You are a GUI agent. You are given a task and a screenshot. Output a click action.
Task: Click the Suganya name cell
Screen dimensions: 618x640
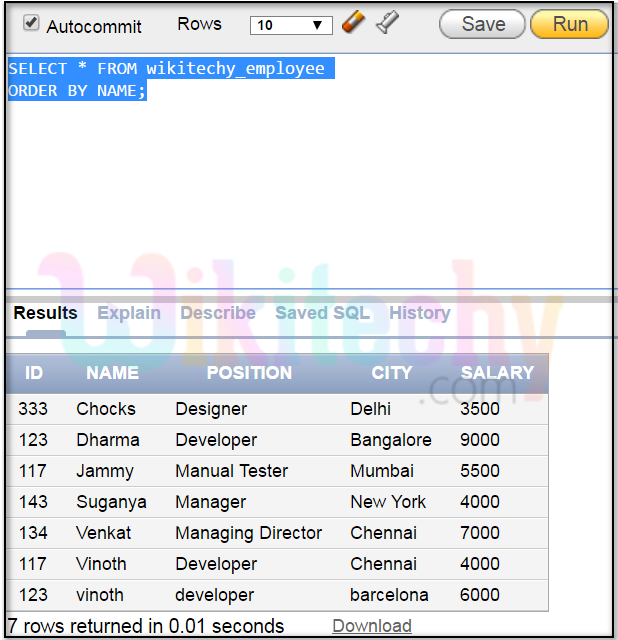(111, 502)
